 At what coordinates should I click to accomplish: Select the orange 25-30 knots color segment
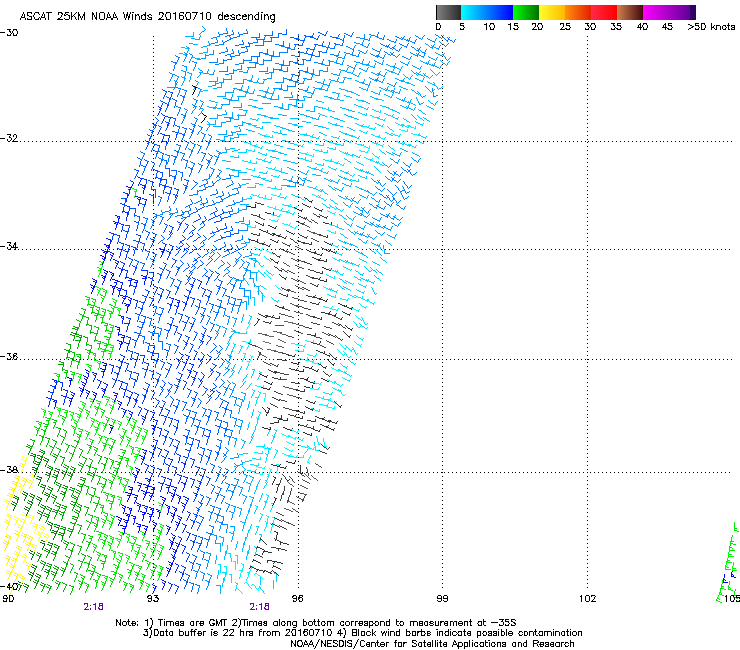coord(578,12)
